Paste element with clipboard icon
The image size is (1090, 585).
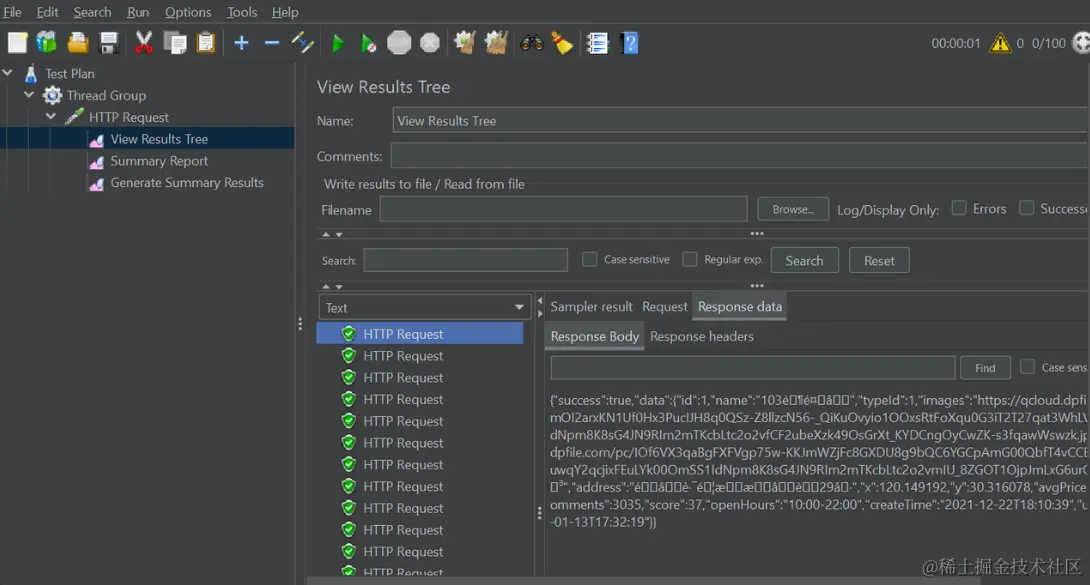pyautogui.click(x=206, y=43)
